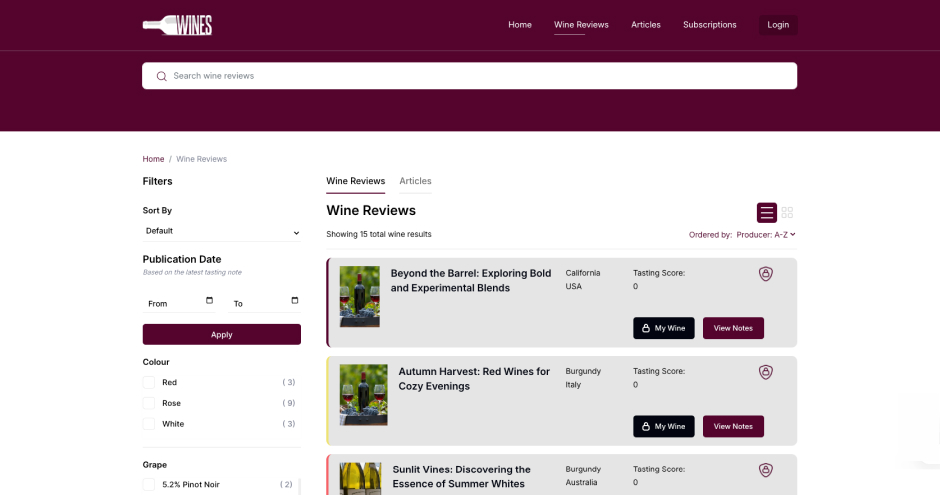Click My Wine on Beyond the Barrel
This screenshot has height=495, width=940.
(664, 328)
